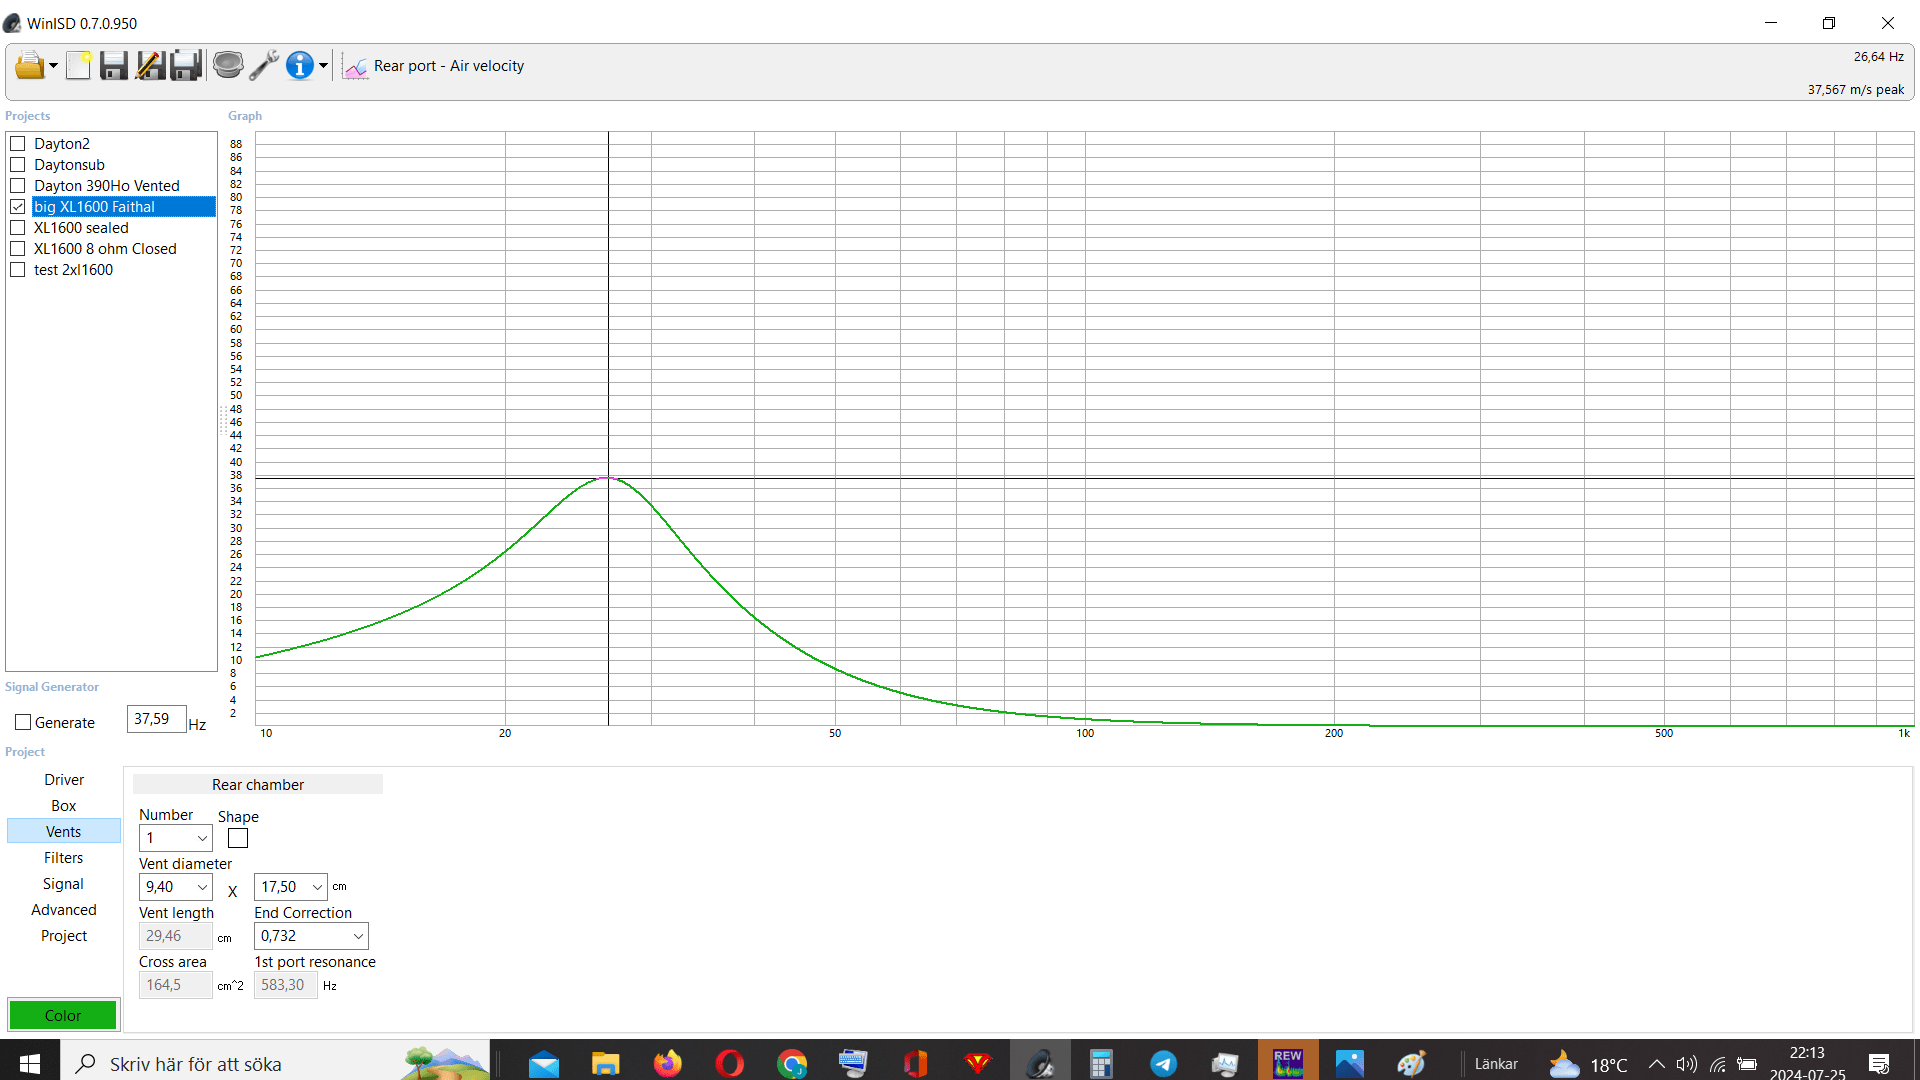The height and width of the screenshot is (1080, 1920).
Task: Open the WinISD taskbar icon
Action: click(x=1040, y=1063)
